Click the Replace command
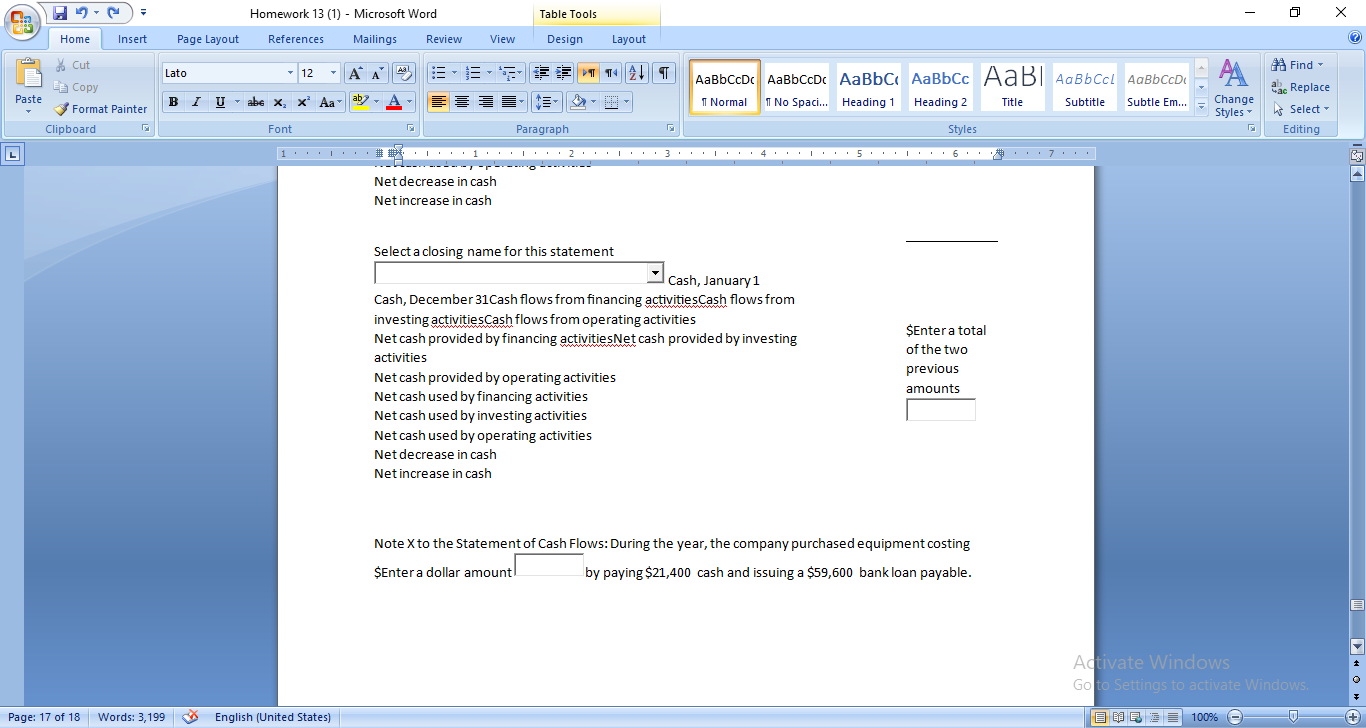1366x728 pixels. pos(1301,87)
